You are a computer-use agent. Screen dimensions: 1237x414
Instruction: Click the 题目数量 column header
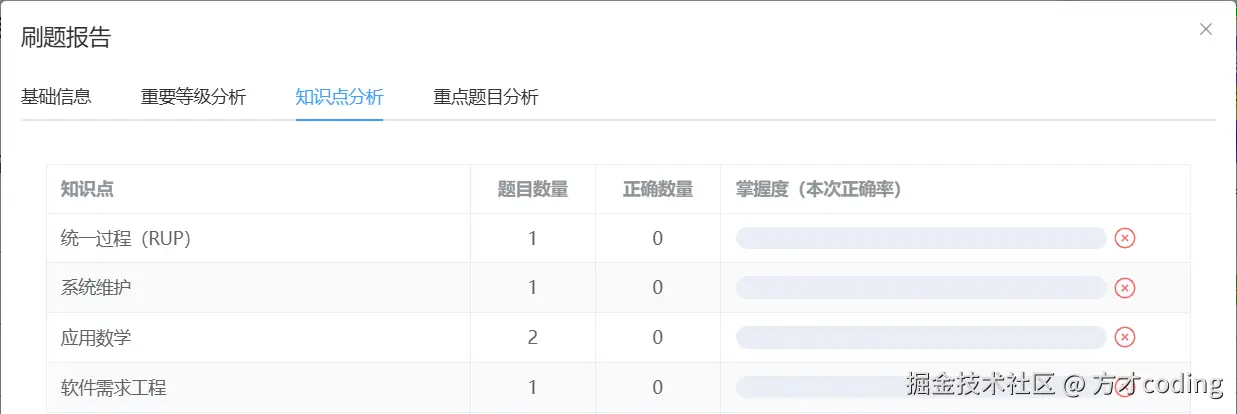(532, 189)
